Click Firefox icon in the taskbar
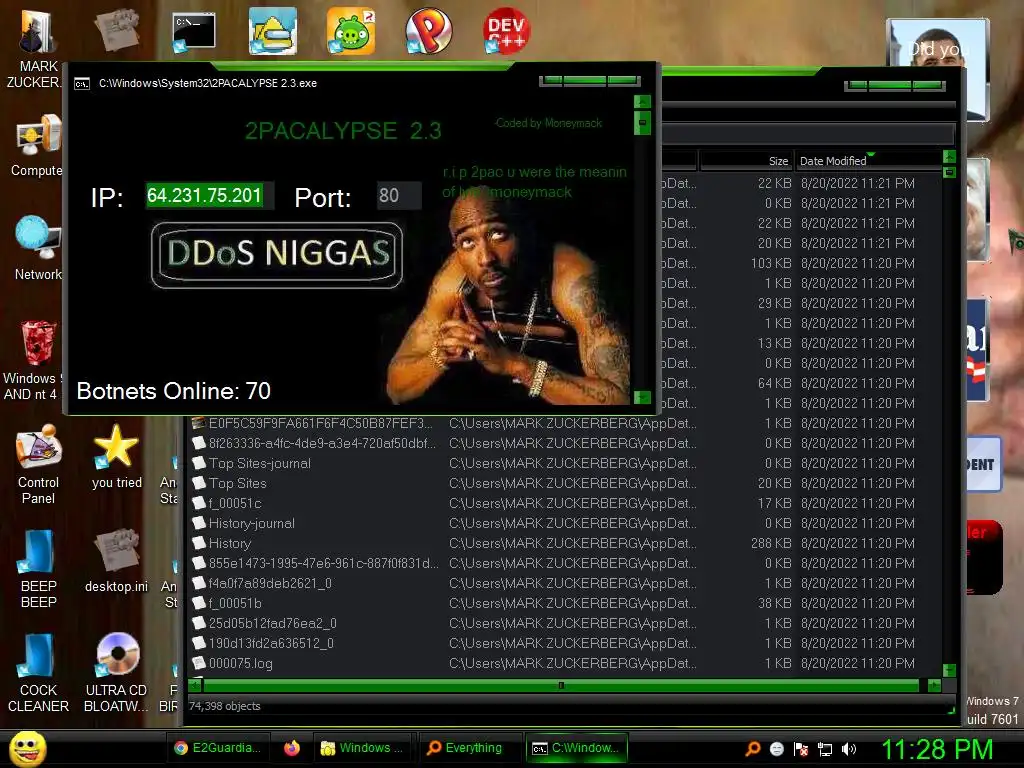 pos(292,748)
